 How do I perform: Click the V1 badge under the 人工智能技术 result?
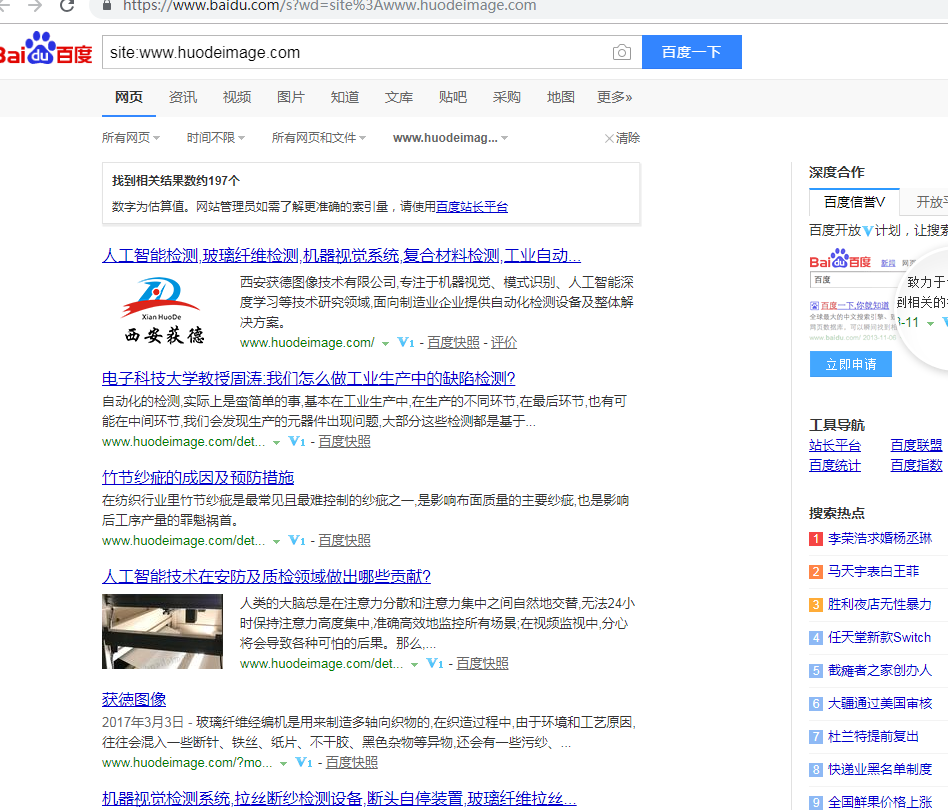pos(435,664)
